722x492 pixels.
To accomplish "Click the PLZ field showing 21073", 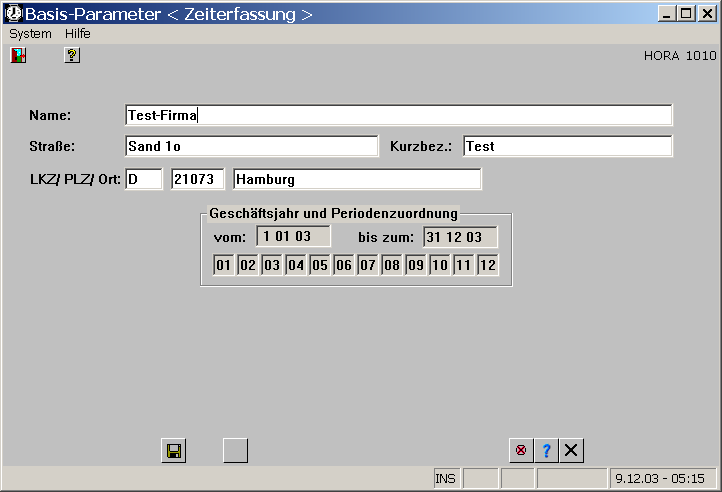I will pos(198,179).
